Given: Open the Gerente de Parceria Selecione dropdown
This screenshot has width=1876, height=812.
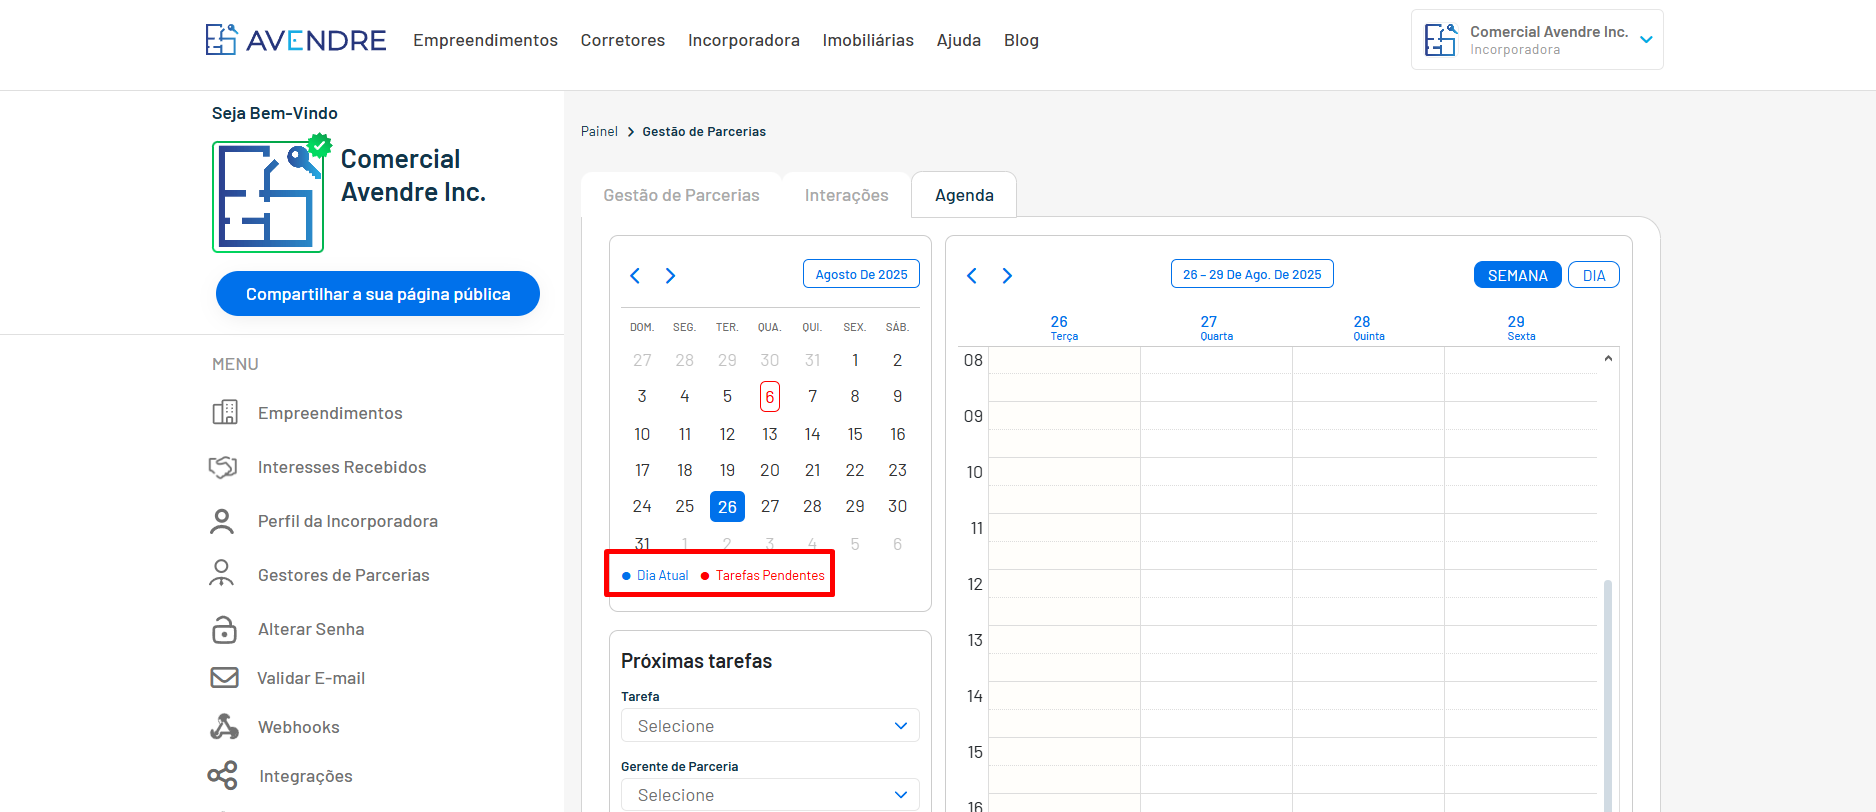Looking at the screenshot, I should 770,795.
